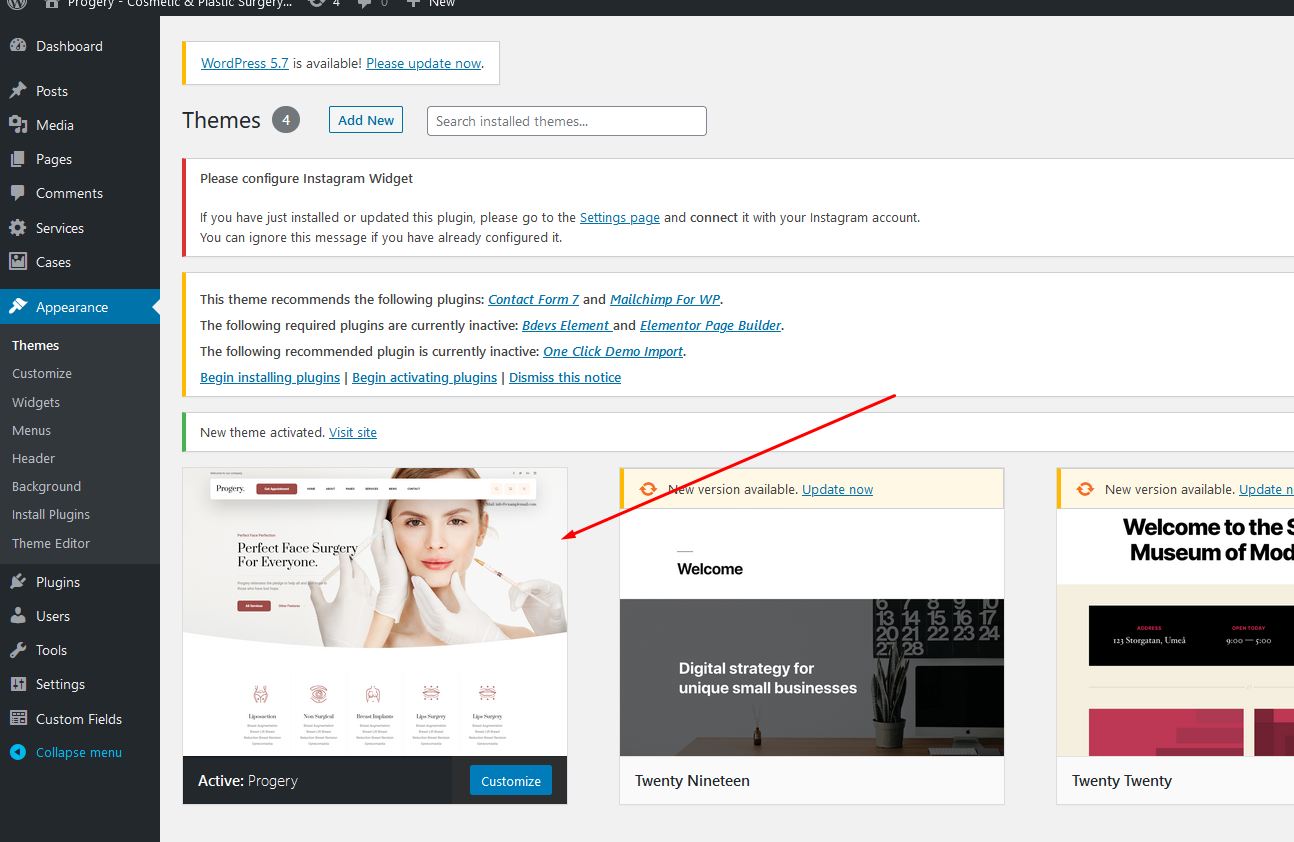1294x842 pixels.
Task: Click the Settings sliders icon
Action: coord(18,684)
